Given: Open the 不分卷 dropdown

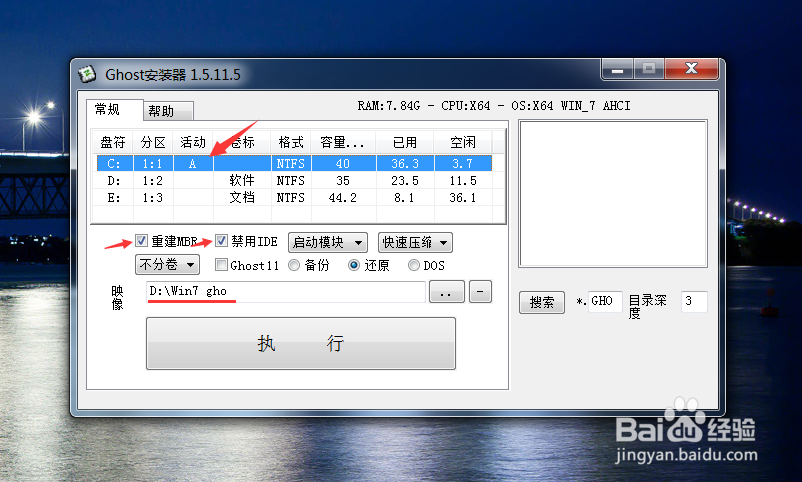Looking at the screenshot, I should coord(167,265).
